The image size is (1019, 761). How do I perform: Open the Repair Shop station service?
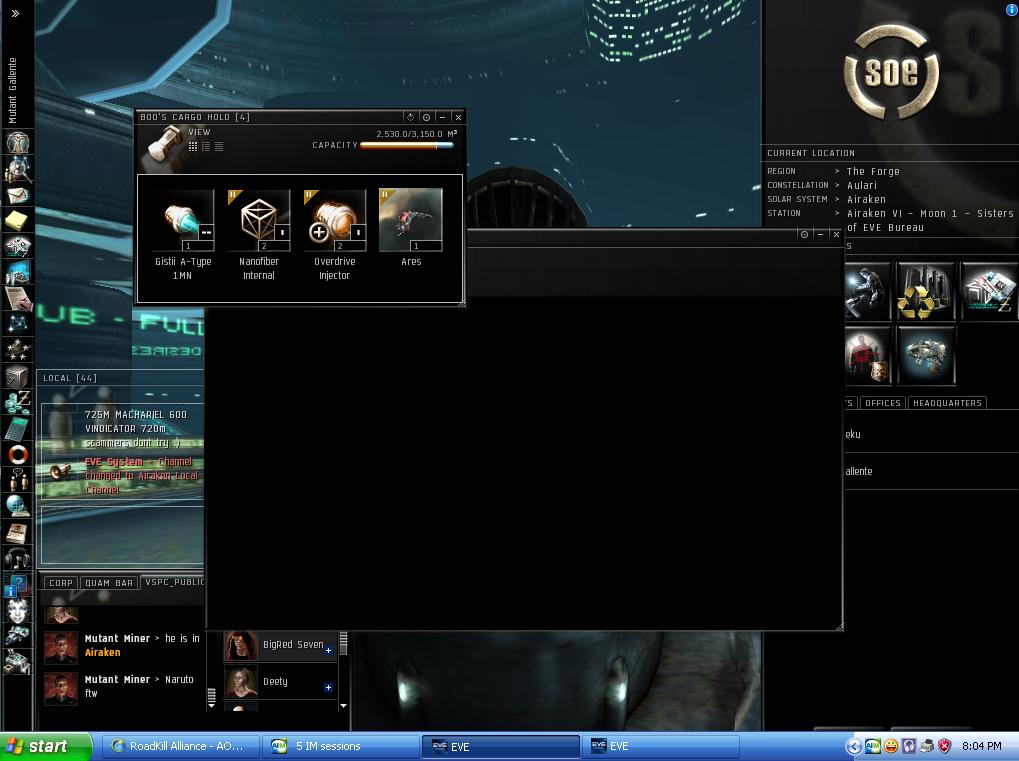tap(868, 291)
